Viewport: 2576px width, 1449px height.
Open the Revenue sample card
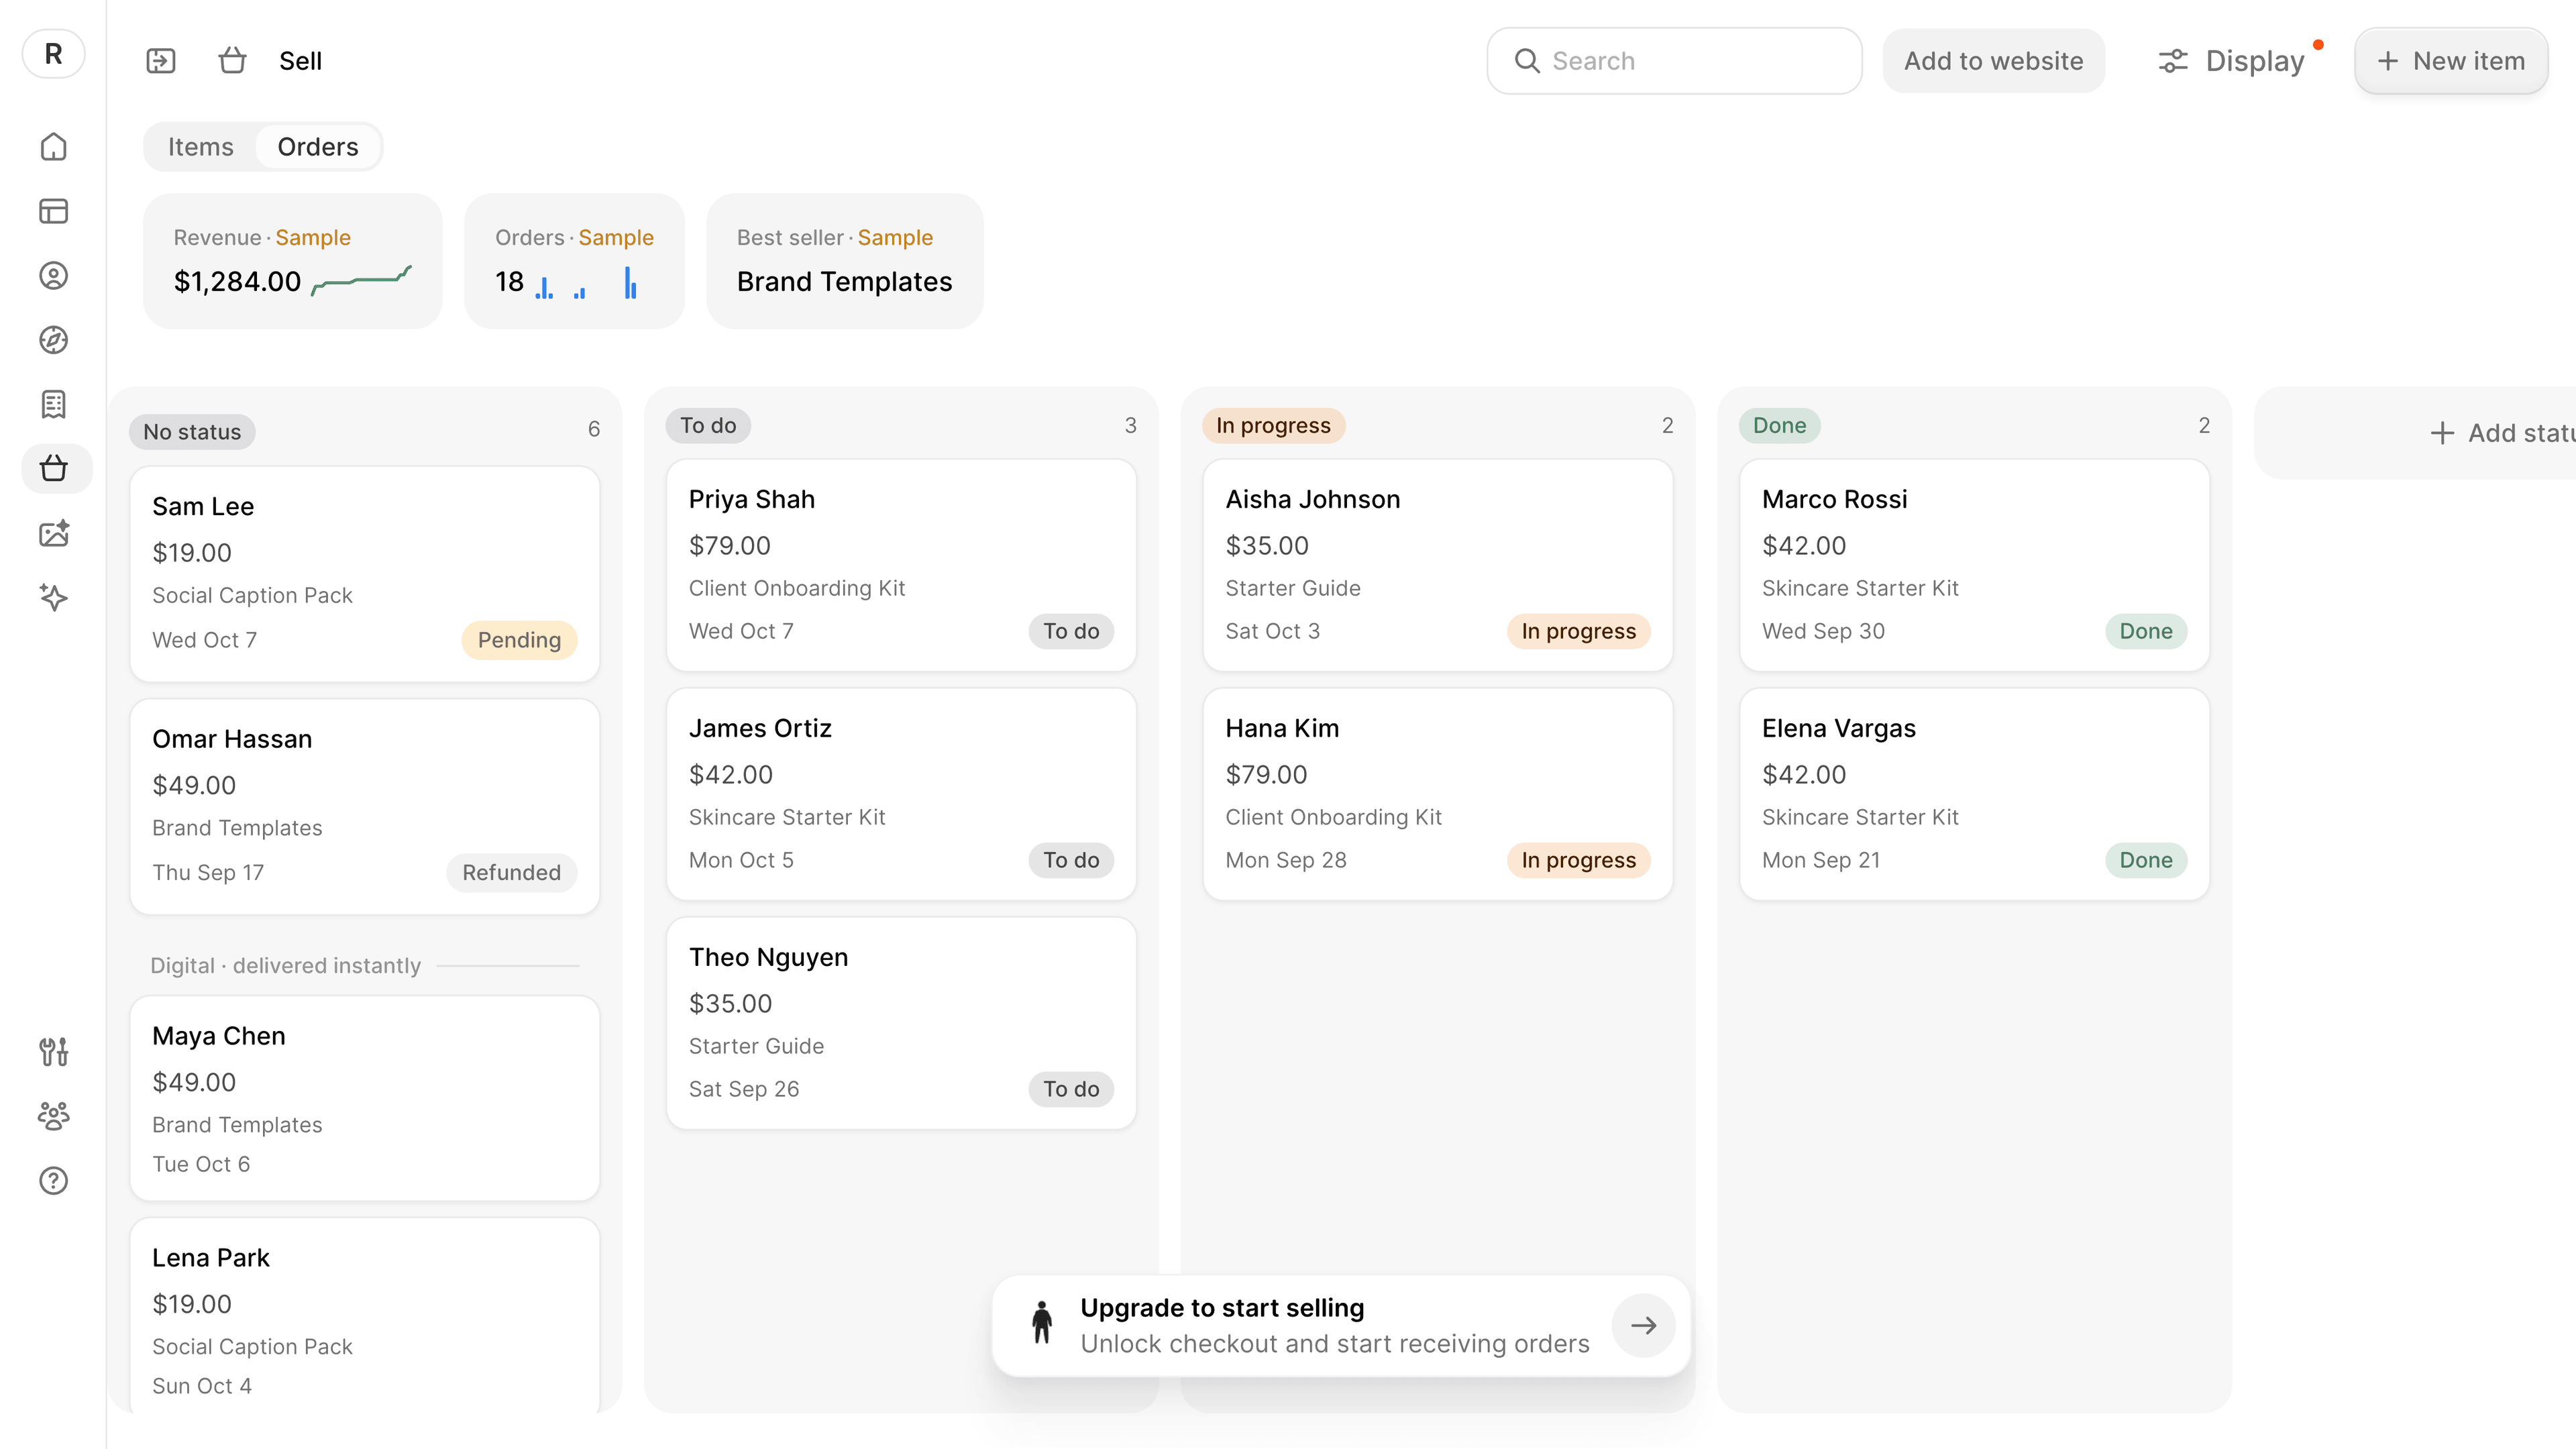(x=293, y=261)
